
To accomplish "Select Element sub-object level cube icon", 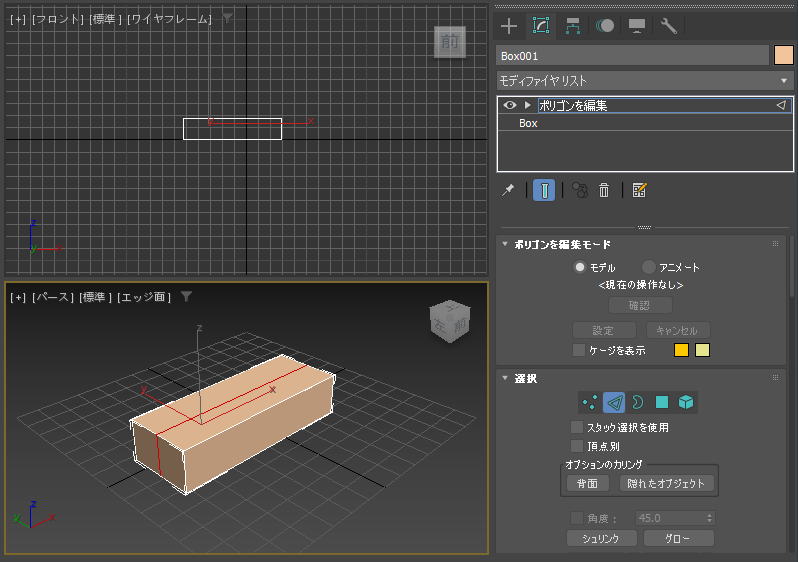I will pyautogui.click(x=686, y=402).
